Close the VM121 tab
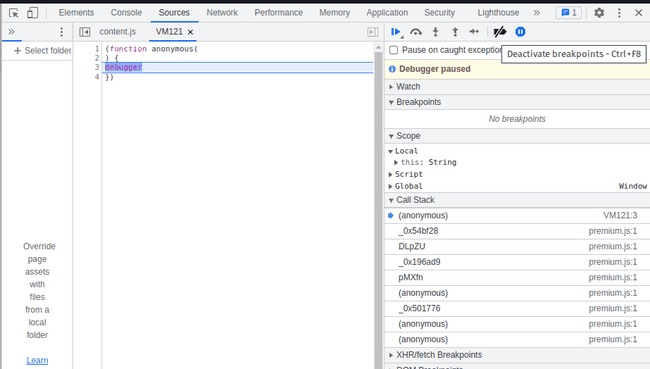The height and width of the screenshot is (369, 650). [190, 32]
